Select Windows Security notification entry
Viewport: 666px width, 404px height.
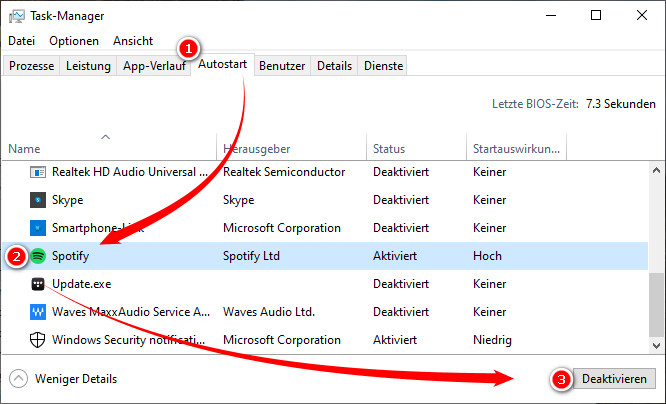pos(129,340)
